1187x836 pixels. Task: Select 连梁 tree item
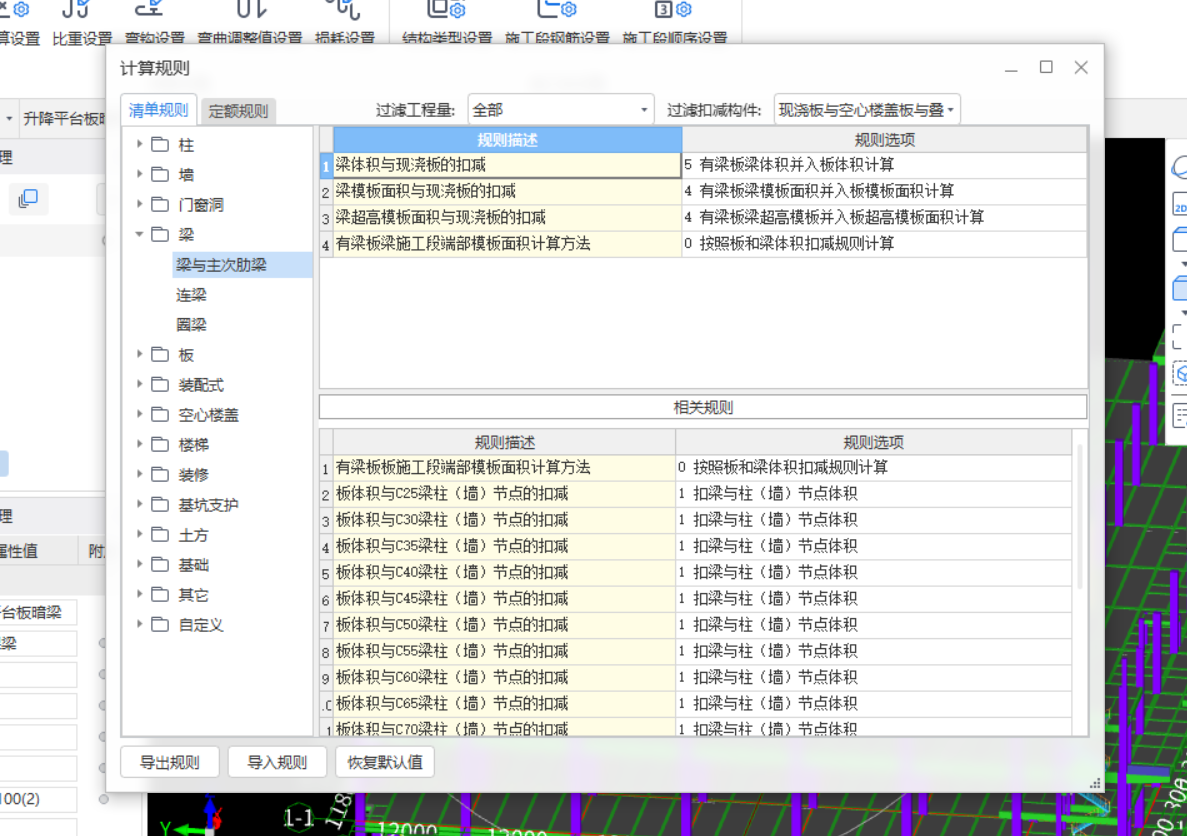(x=191, y=295)
